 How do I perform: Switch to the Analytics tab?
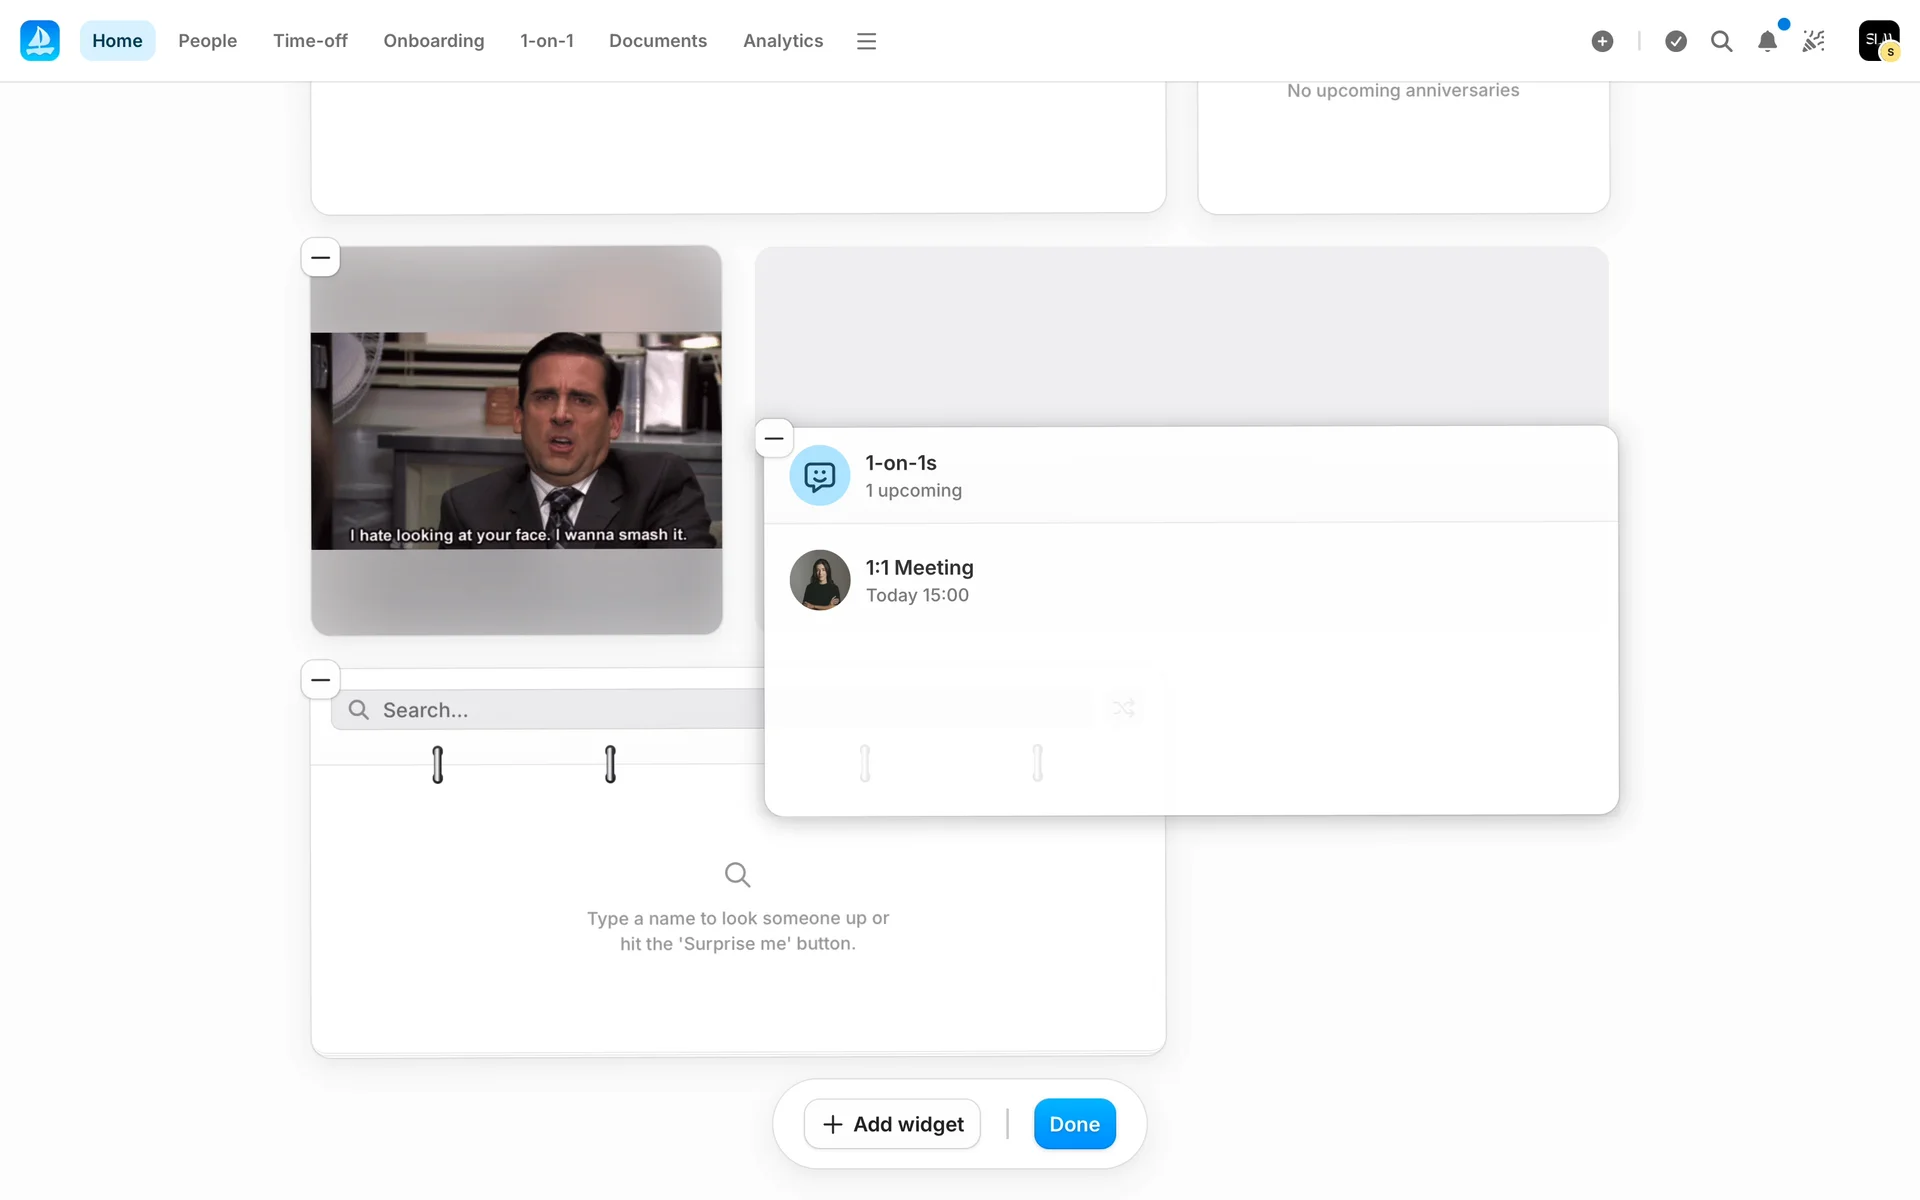coord(782,41)
